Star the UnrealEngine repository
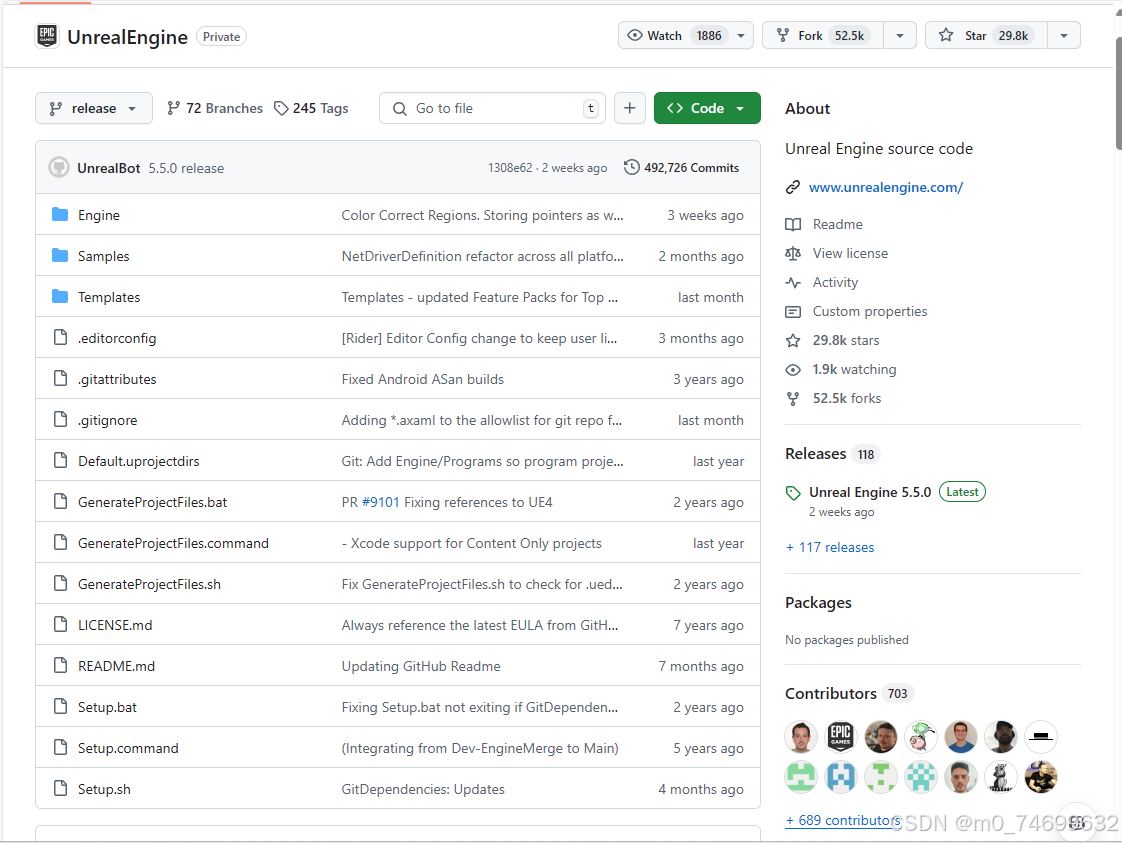The image size is (1122, 843). click(987, 35)
